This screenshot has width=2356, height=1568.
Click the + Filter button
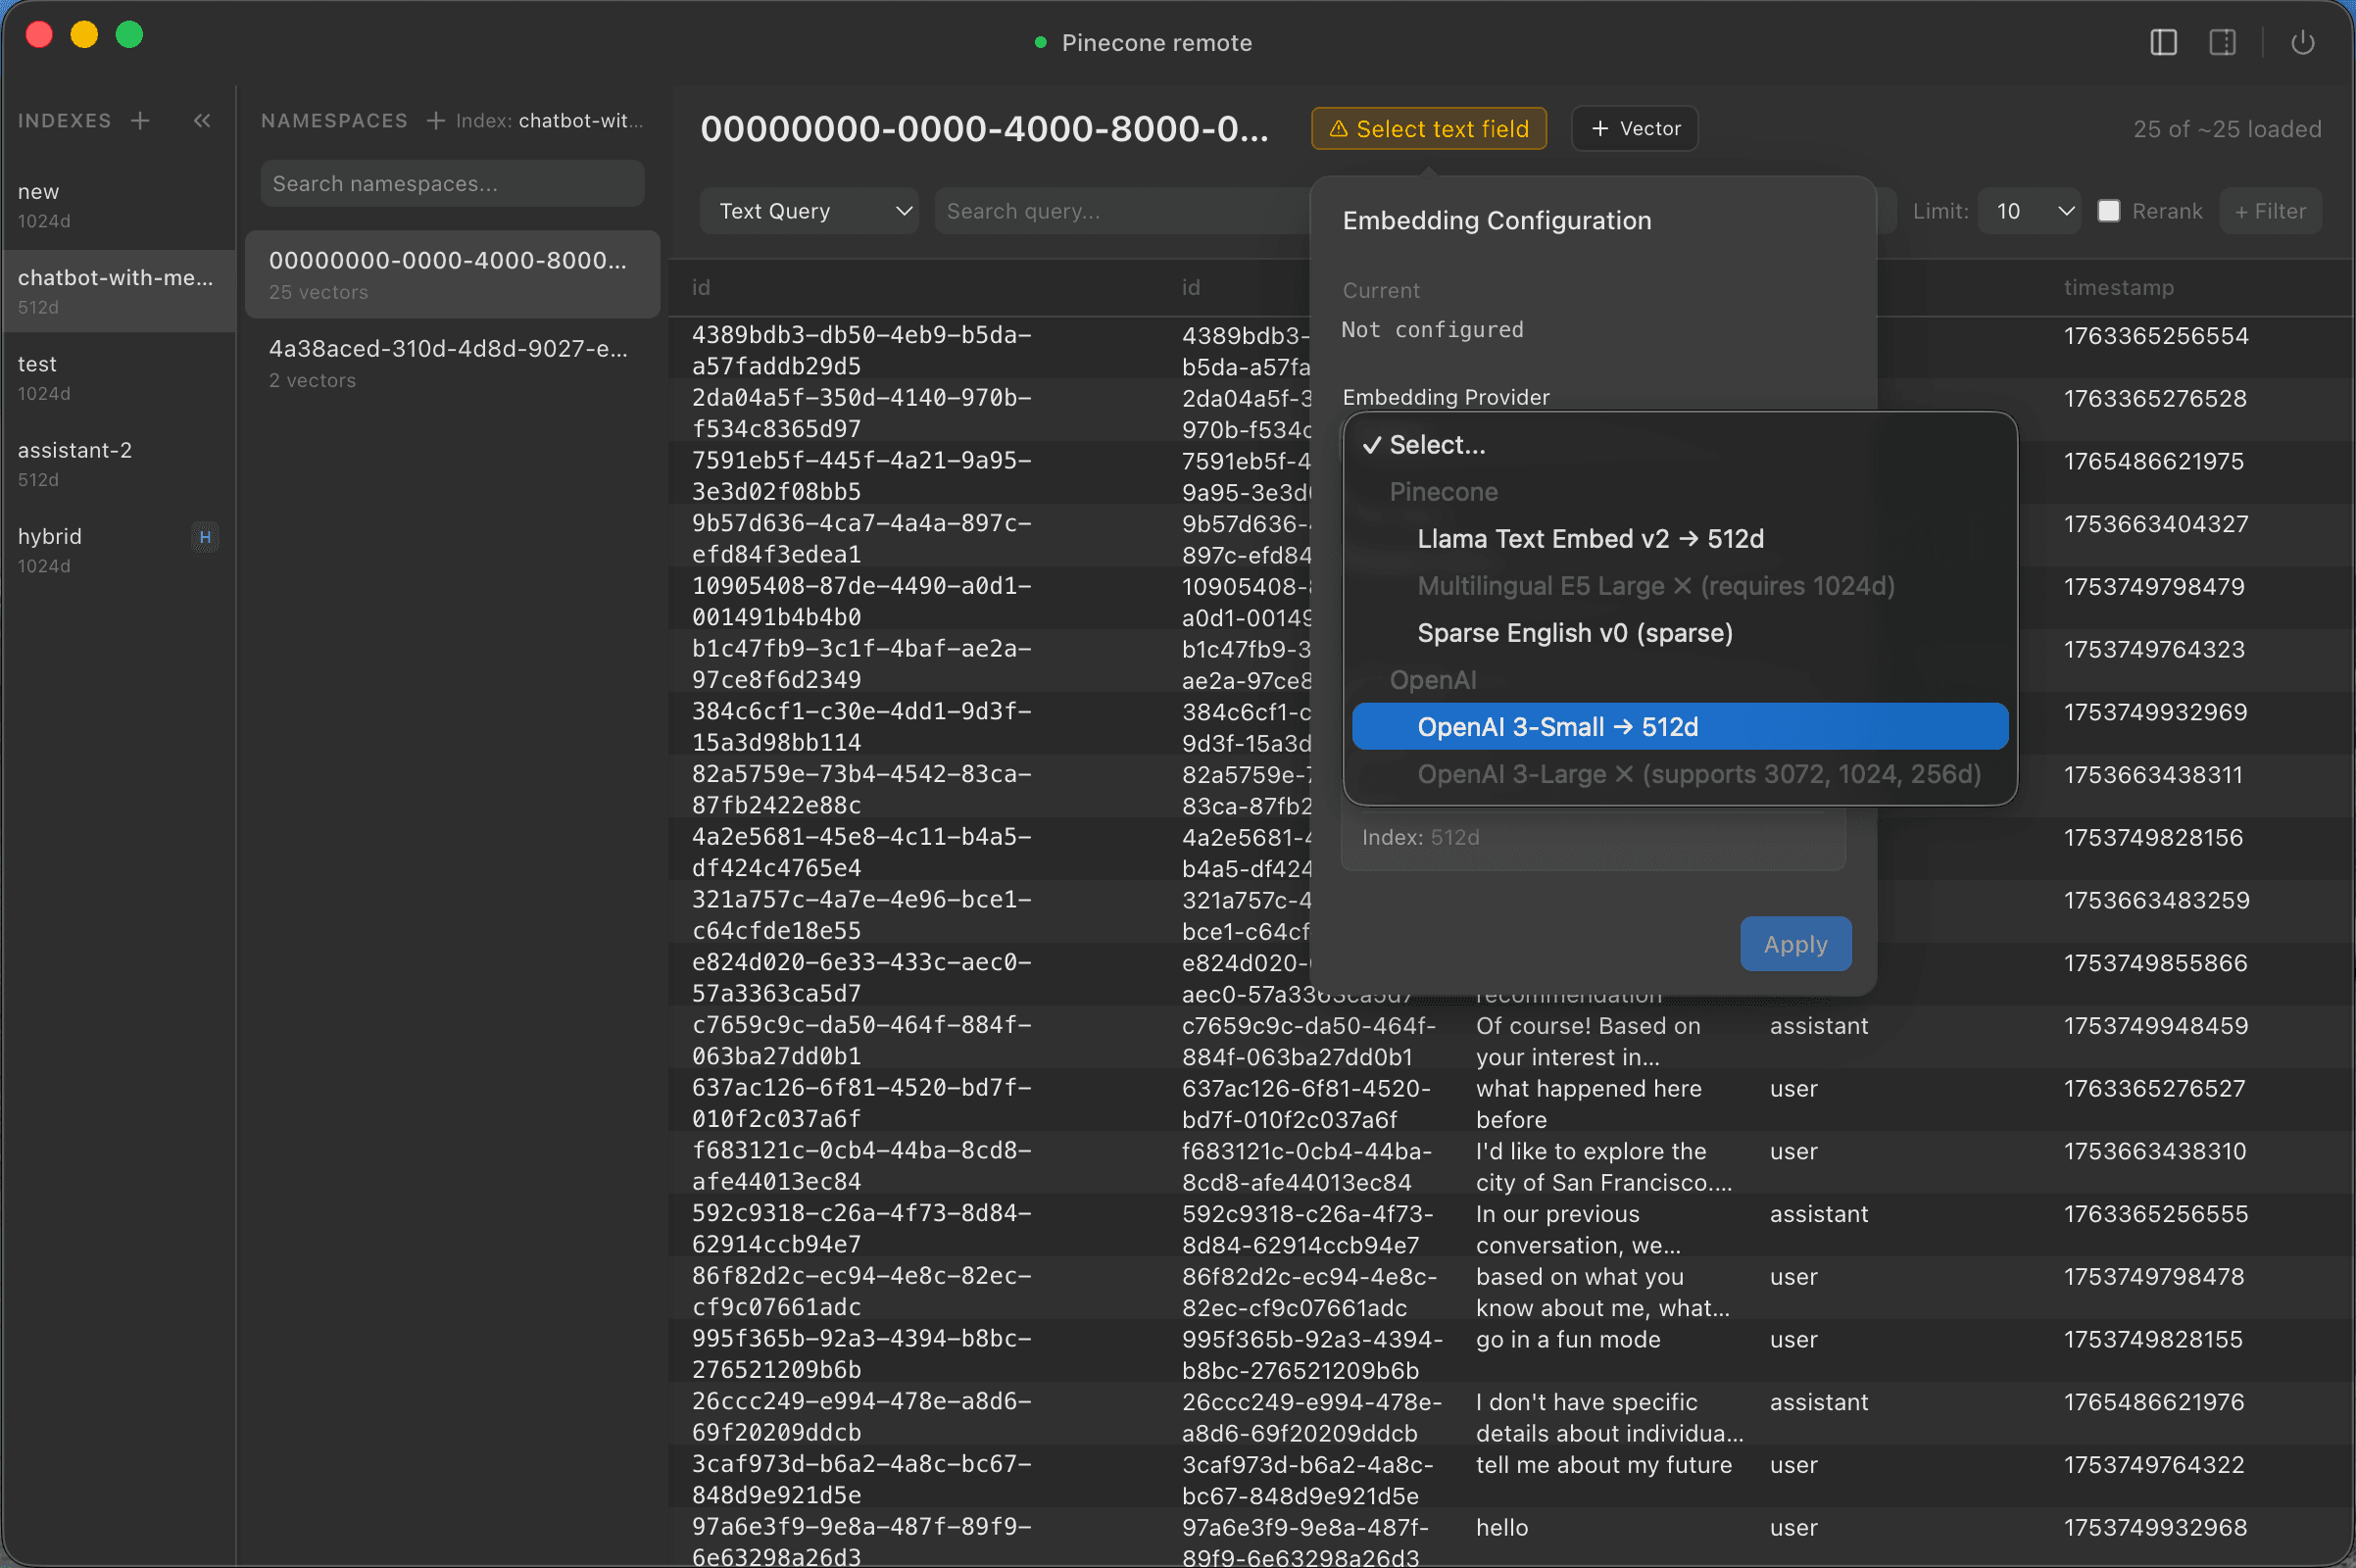tap(2269, 211)
